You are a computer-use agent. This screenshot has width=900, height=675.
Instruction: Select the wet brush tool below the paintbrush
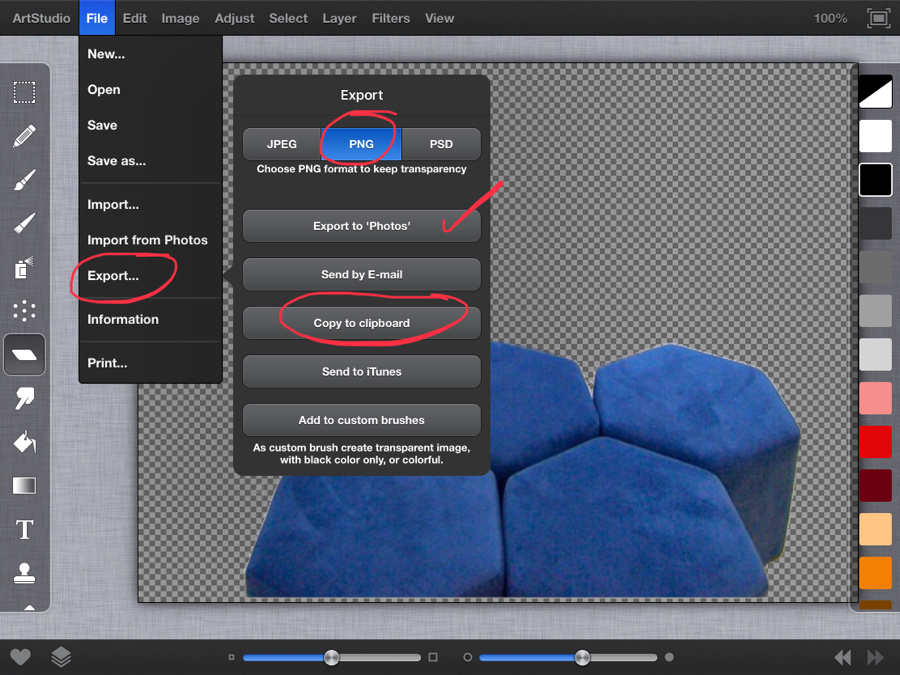pyautogui.click(x=24, y=223)
